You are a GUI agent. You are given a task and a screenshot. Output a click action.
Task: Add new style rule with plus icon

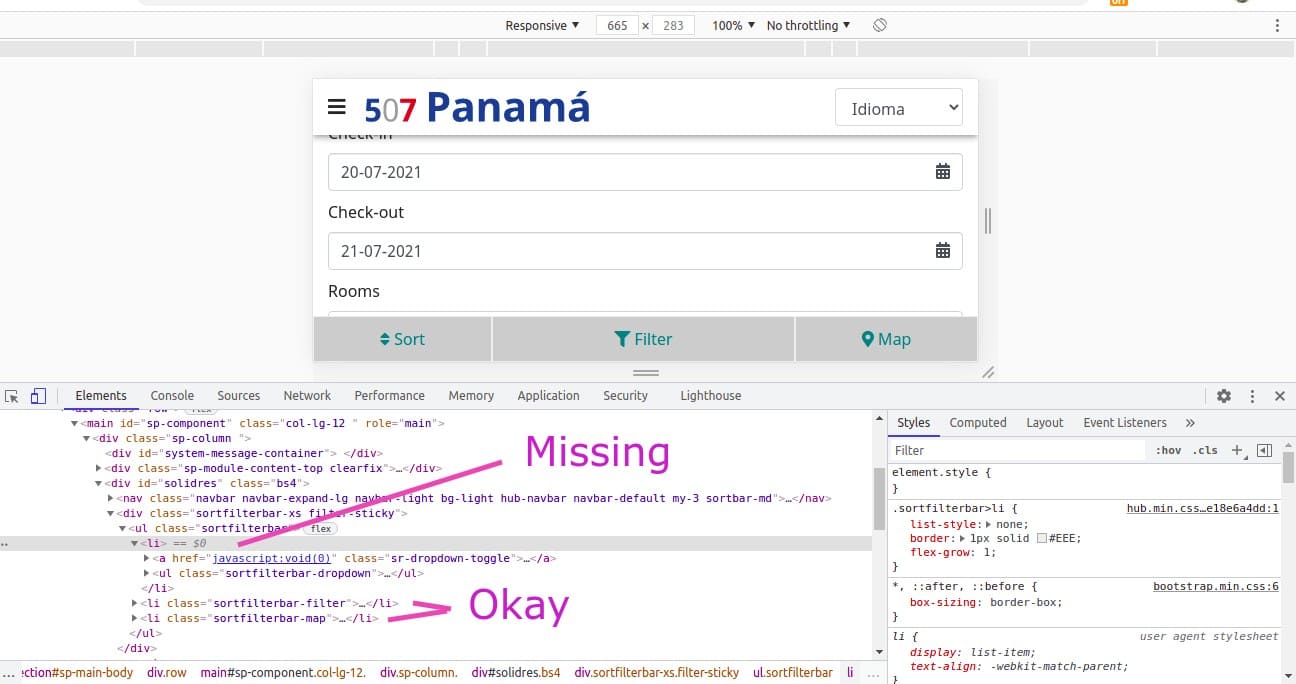click(x=1237, y=450)
